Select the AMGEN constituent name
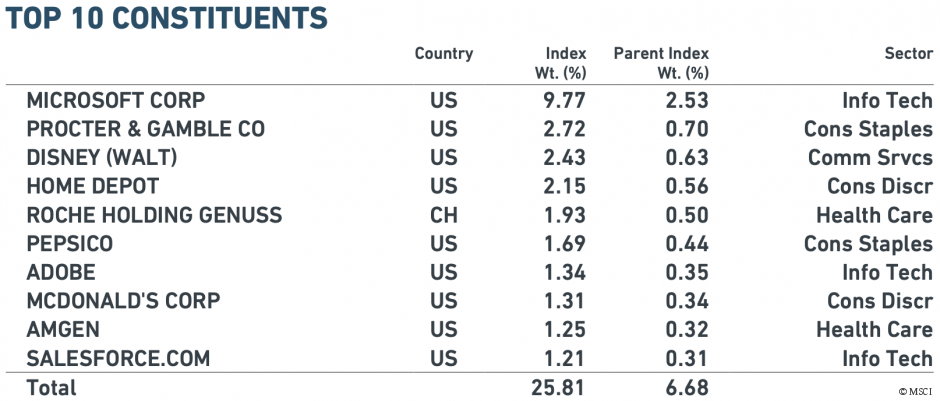 (x=63, y=330)
